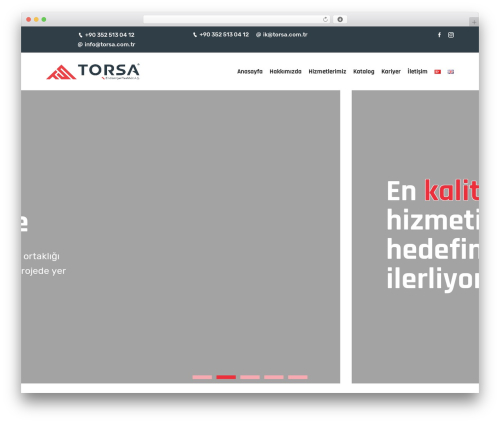Select the active red second slide indicator
500x423 pixels.
point(226,377)
